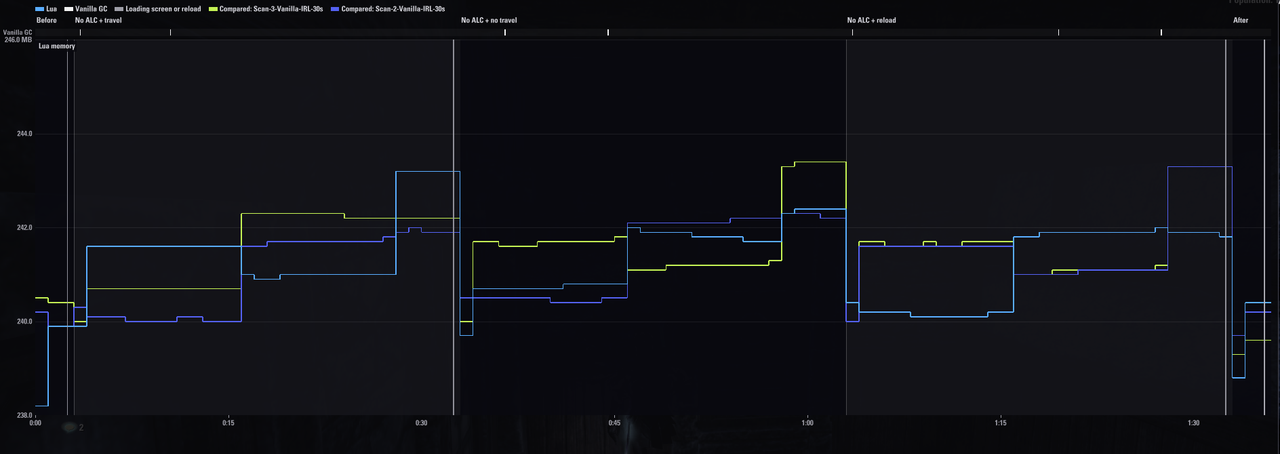Click the yellow-green Scan-3 legend swatch
The height and width of the screenshot is (454, 1280).
[214, 8]
